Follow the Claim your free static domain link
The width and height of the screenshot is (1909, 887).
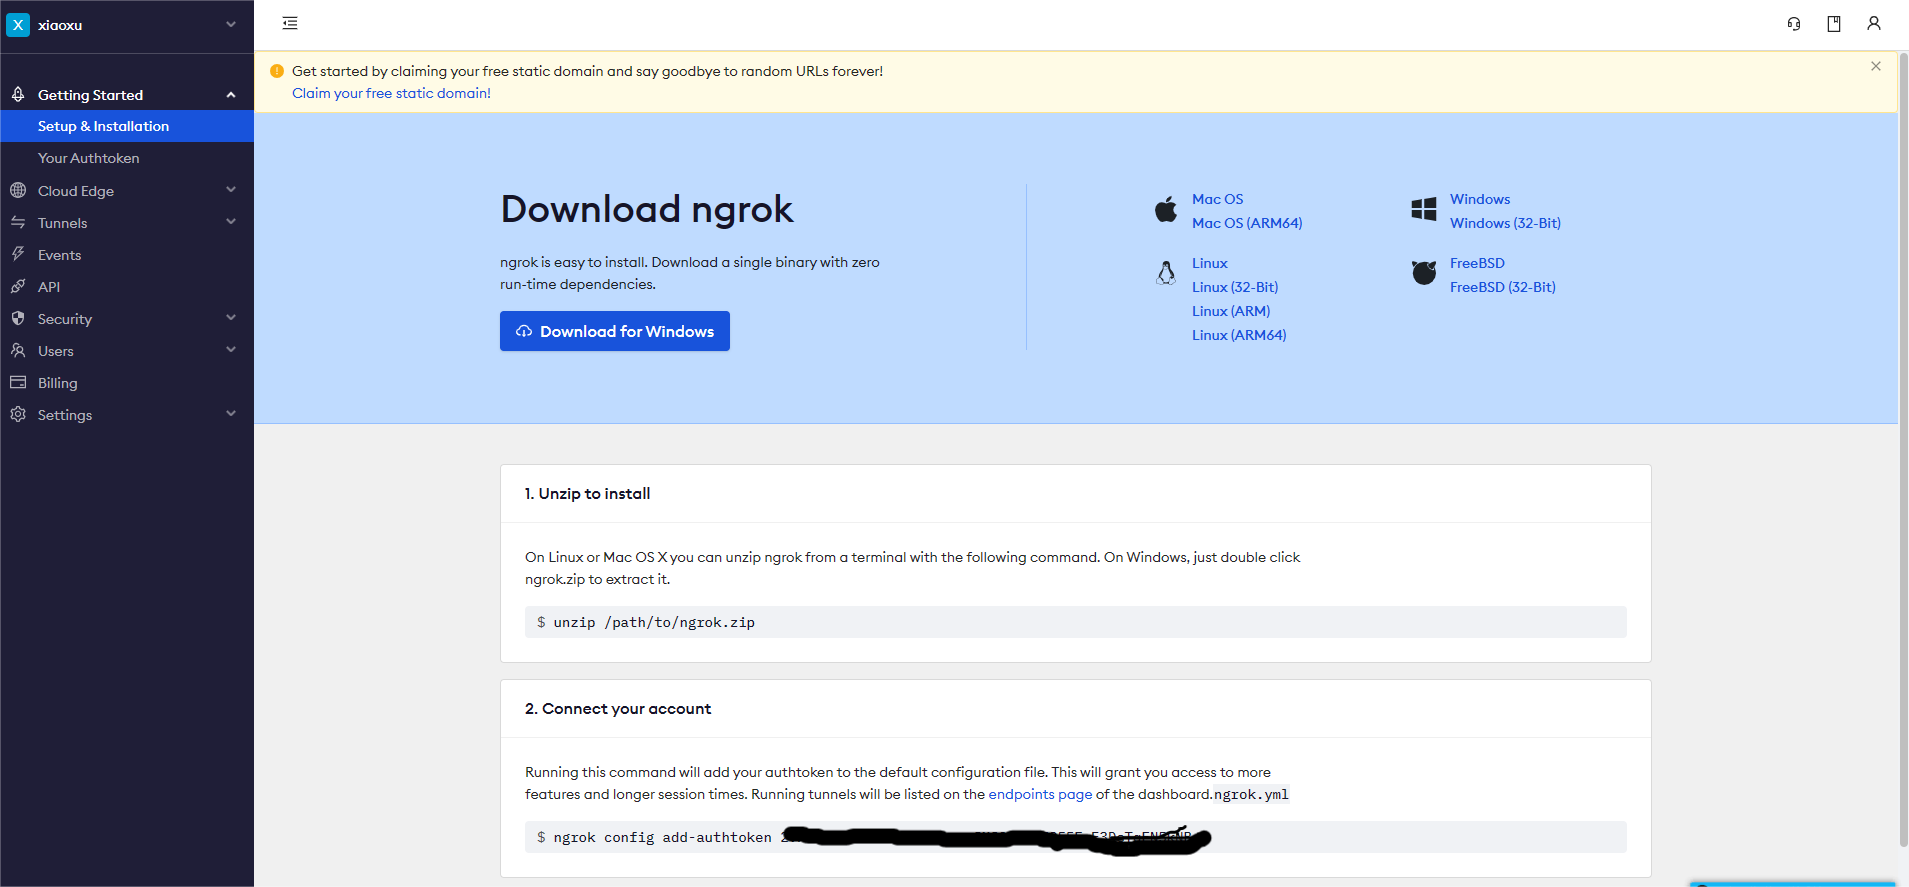pos(391,93)
